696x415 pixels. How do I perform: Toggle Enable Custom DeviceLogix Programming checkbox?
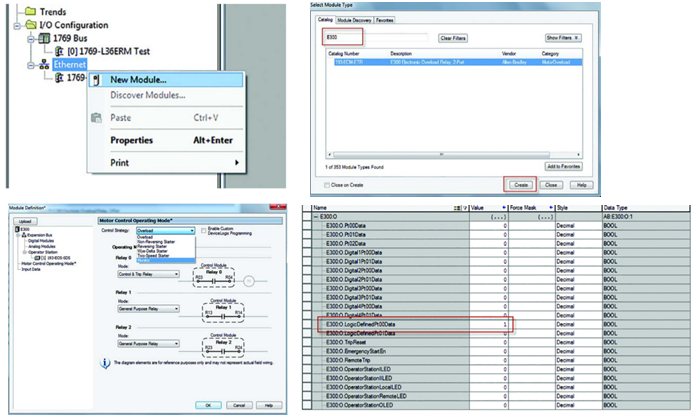[203, 230]
